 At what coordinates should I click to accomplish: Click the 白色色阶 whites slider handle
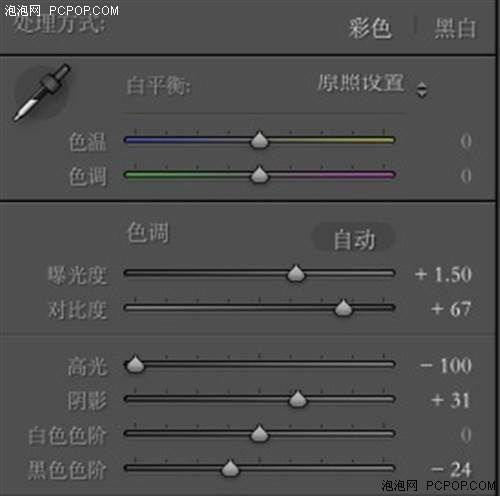click(x=259, y=433)
